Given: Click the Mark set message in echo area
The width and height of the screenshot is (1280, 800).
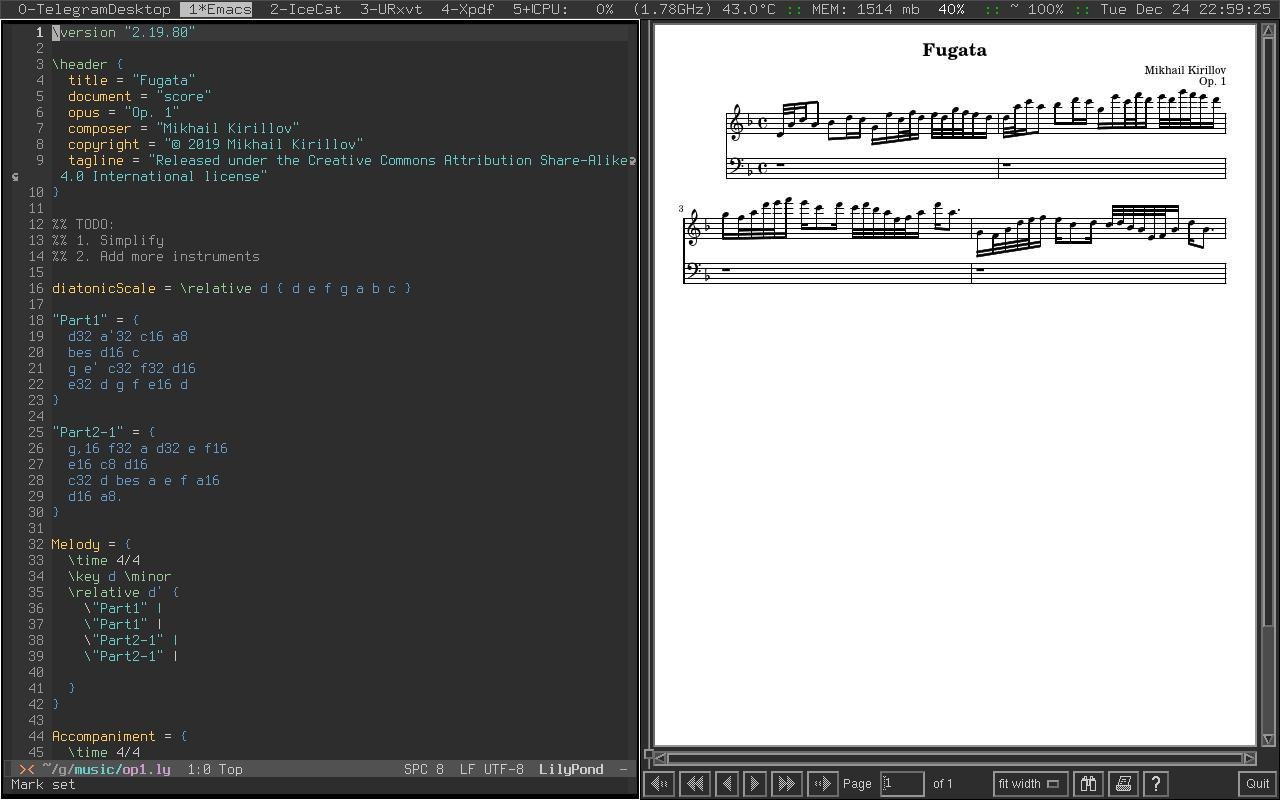Looking at the screenshot, I should (43, 785).
